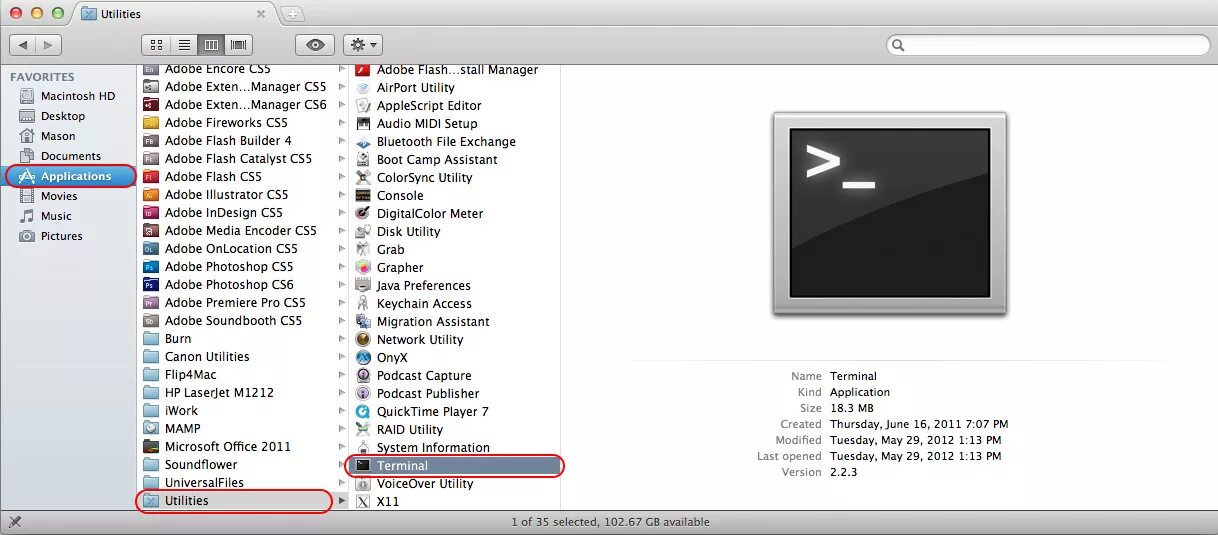The height and width of the screenshot is (535, 1218).
Task: Click the Microsoft Office 2011 folder icon
Action: click(x=151, y=447)
